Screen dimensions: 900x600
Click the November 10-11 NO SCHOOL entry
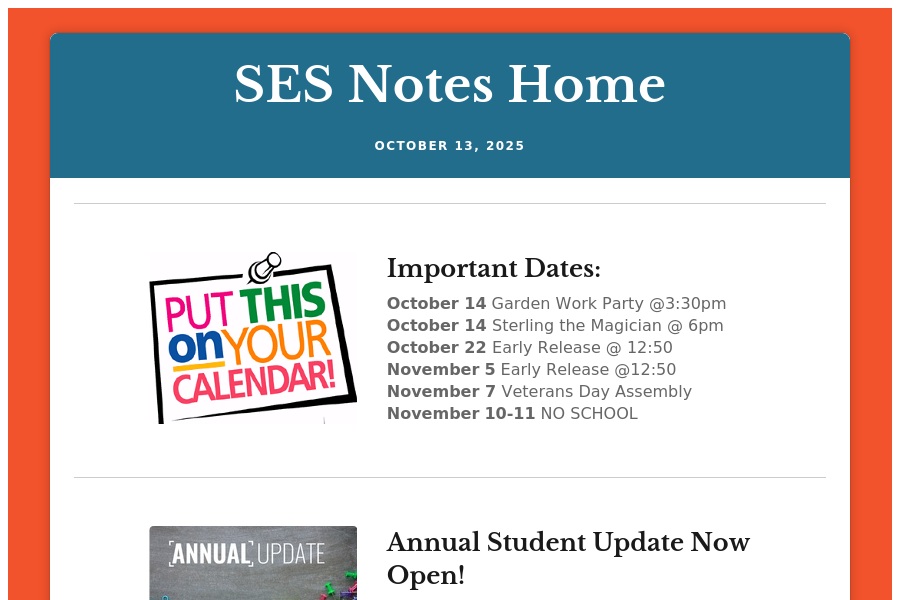pyautogui.click(x=512, y=413)
